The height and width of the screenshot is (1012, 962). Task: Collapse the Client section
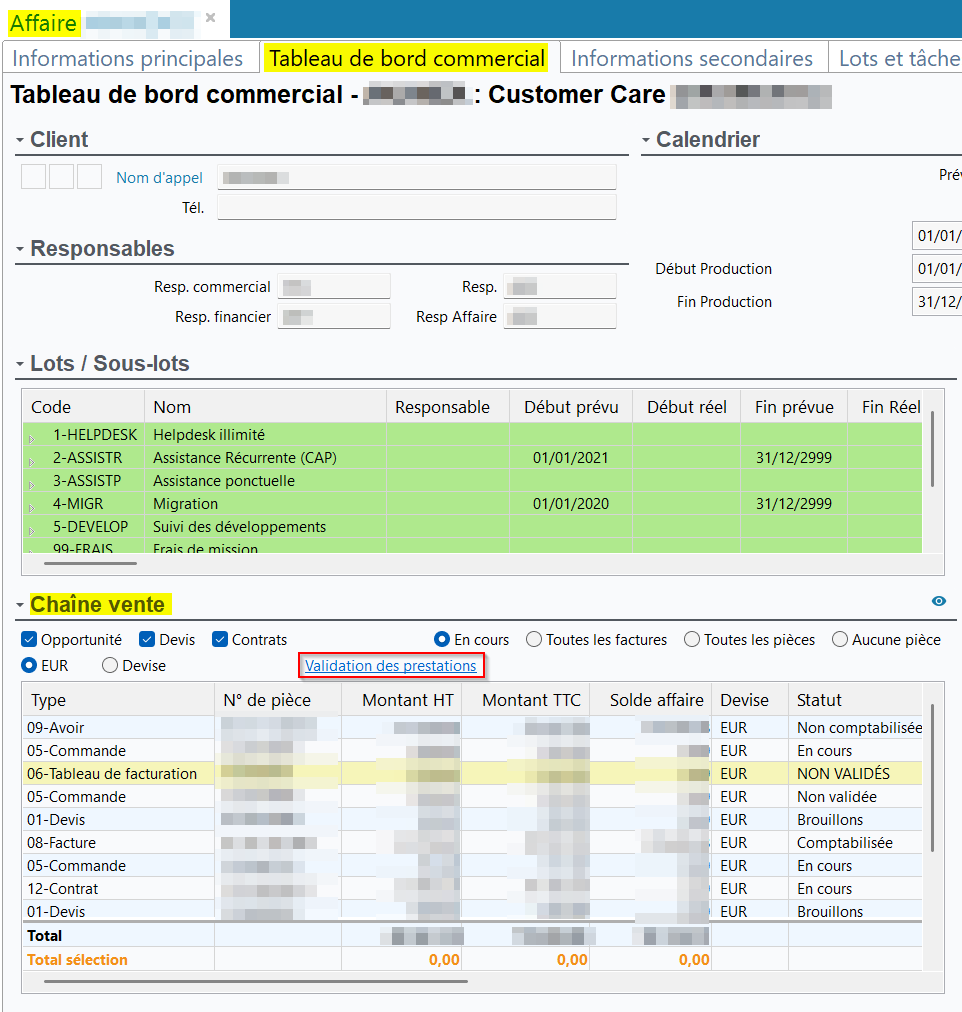tap(20, 140)
